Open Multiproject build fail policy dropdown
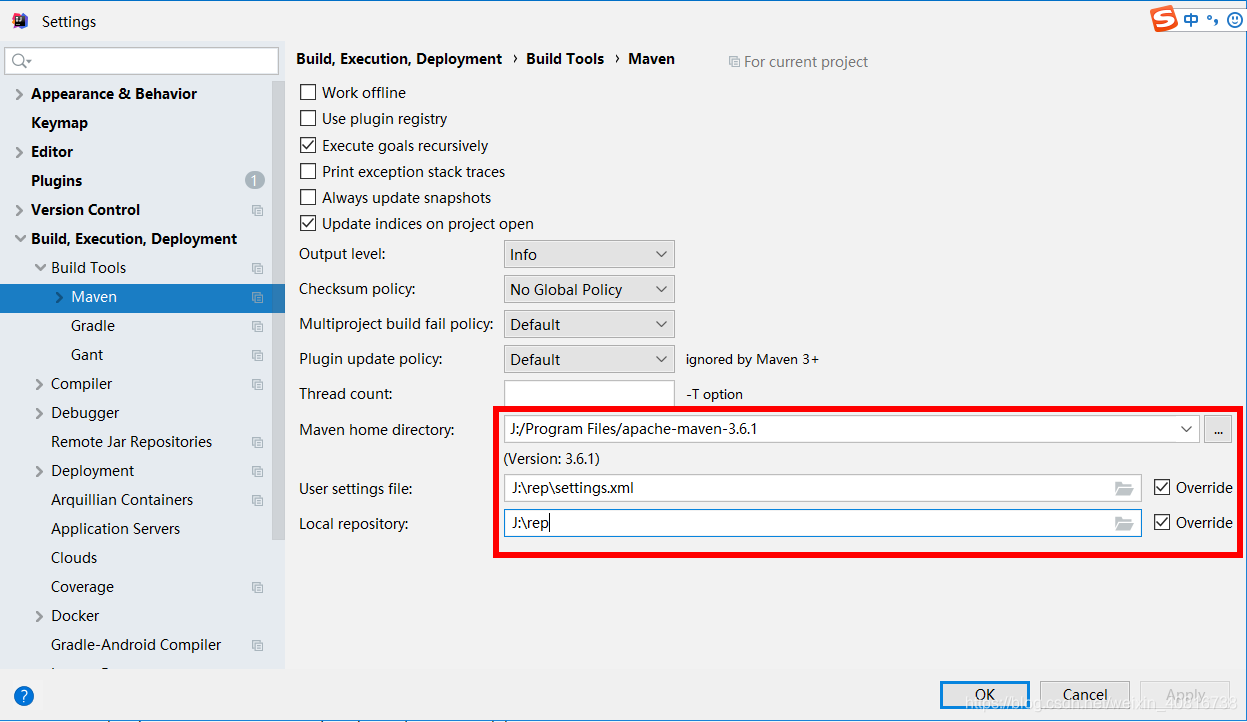This screenshot has width=1247, height=722. [589, 324]
